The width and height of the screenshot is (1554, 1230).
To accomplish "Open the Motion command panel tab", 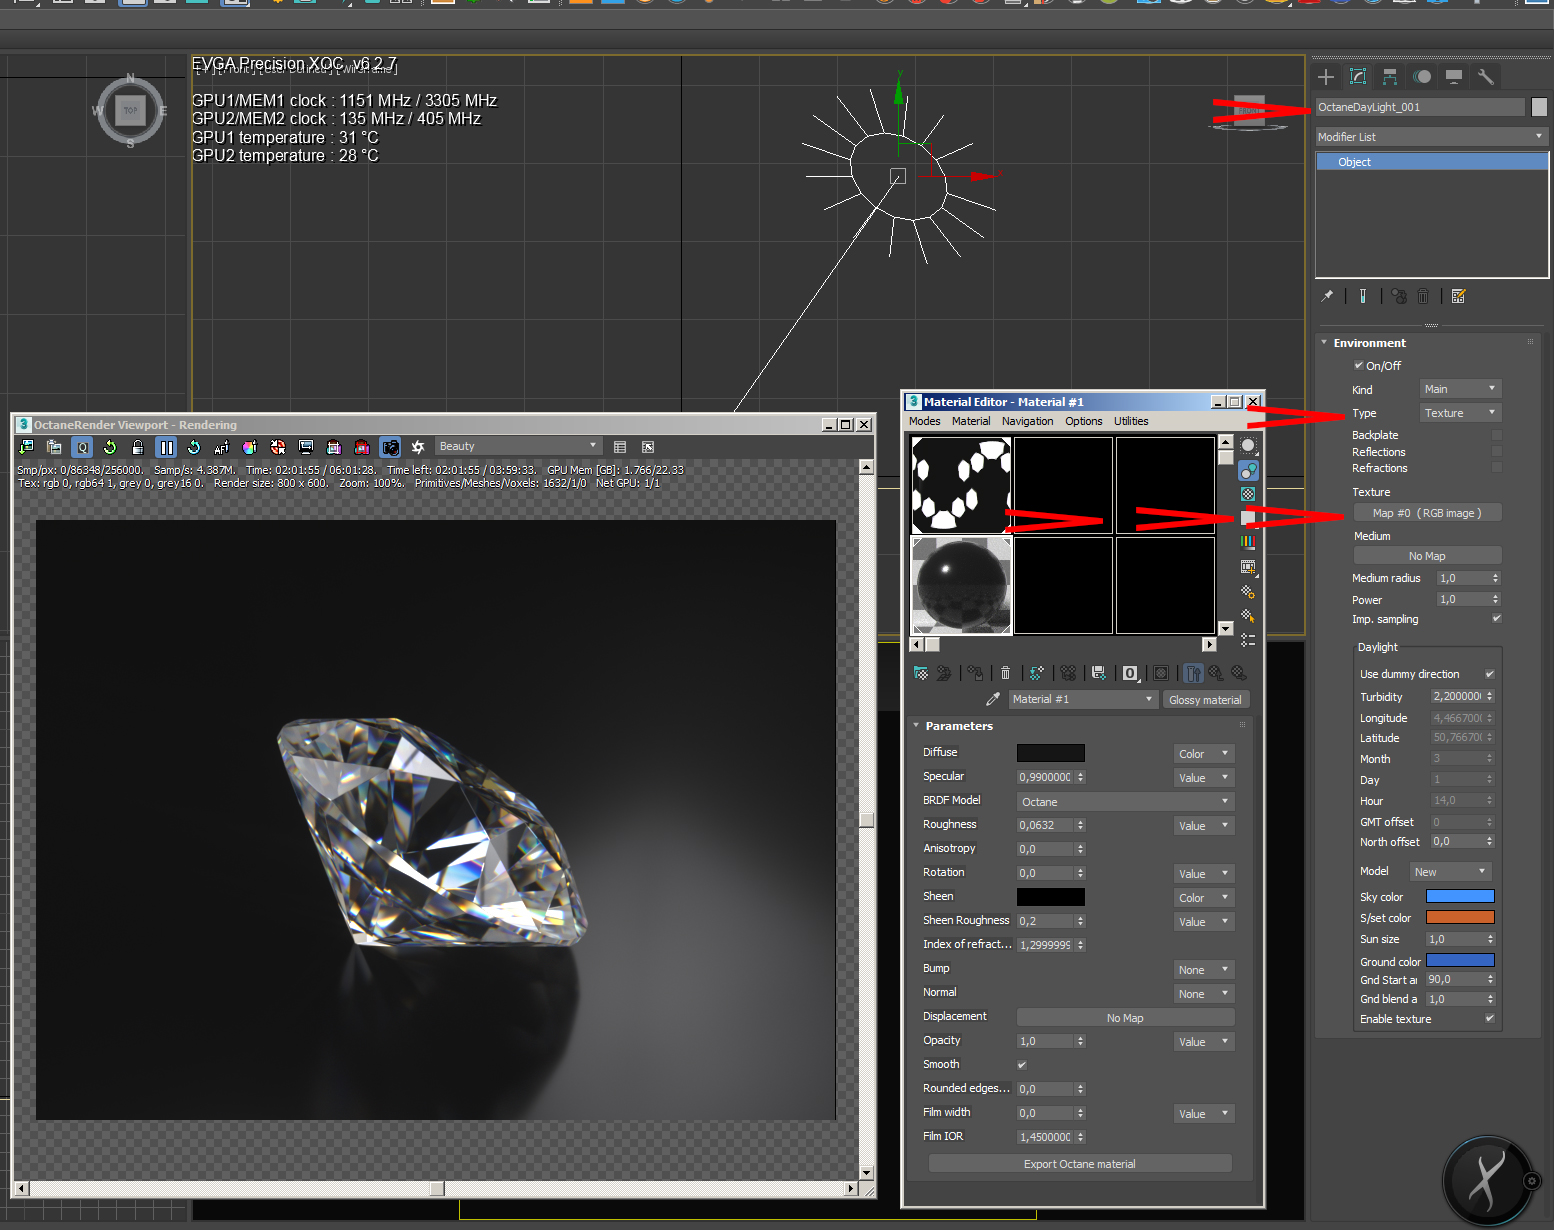I will click(x=1422, y=77).
